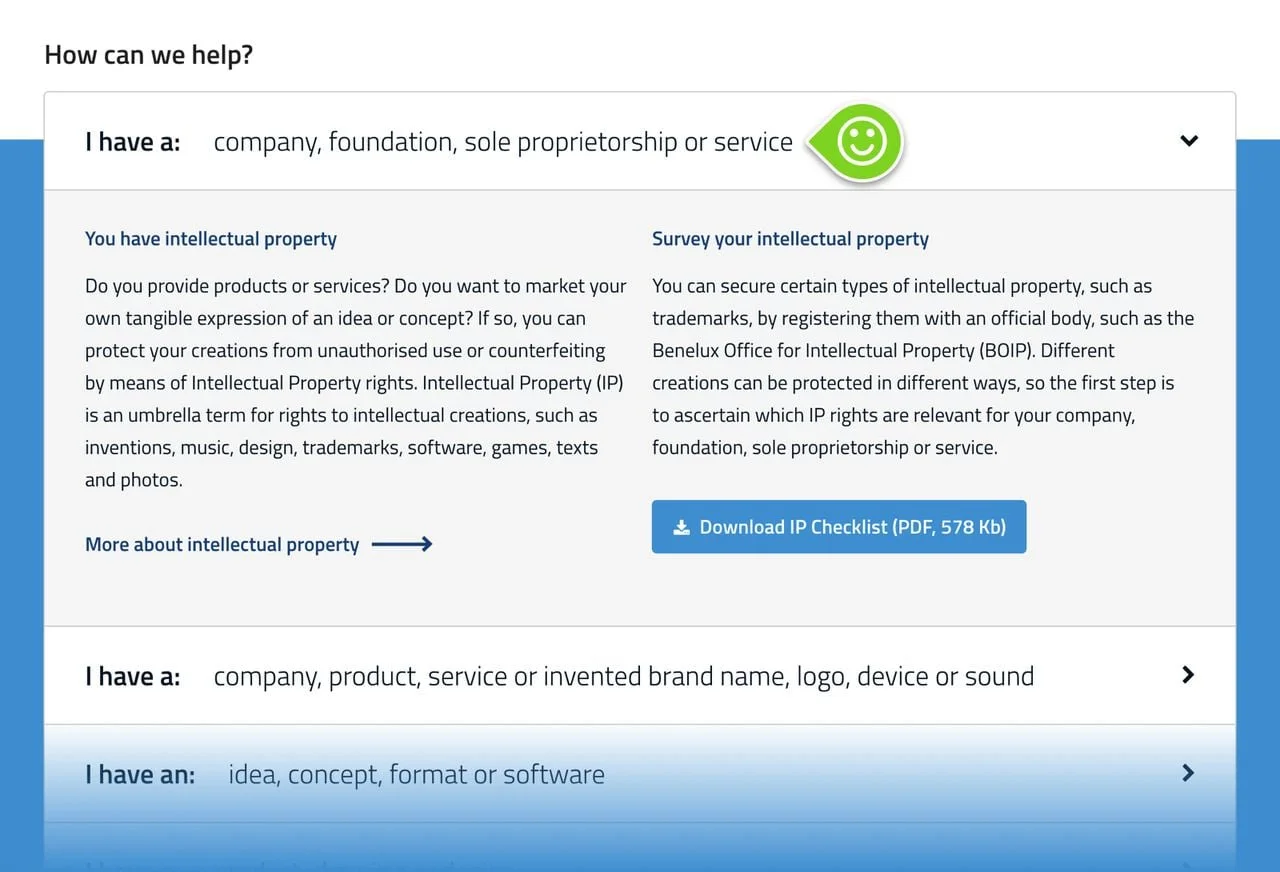Image resolution: width=1280 pixels, height=872 pixels.
Task: Click the paragraph mentioning the Benelux Office
Action: coord(922,367)
